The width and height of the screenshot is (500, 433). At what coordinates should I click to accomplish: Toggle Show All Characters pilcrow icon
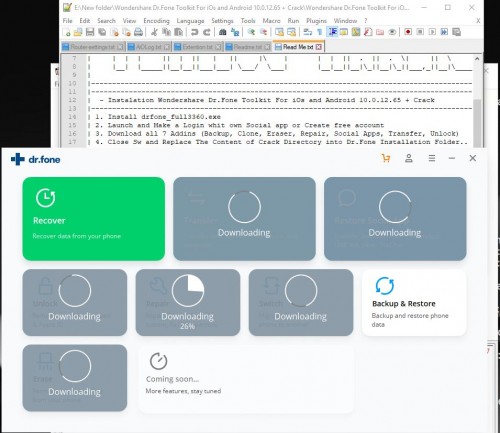(x=320, y=32)
